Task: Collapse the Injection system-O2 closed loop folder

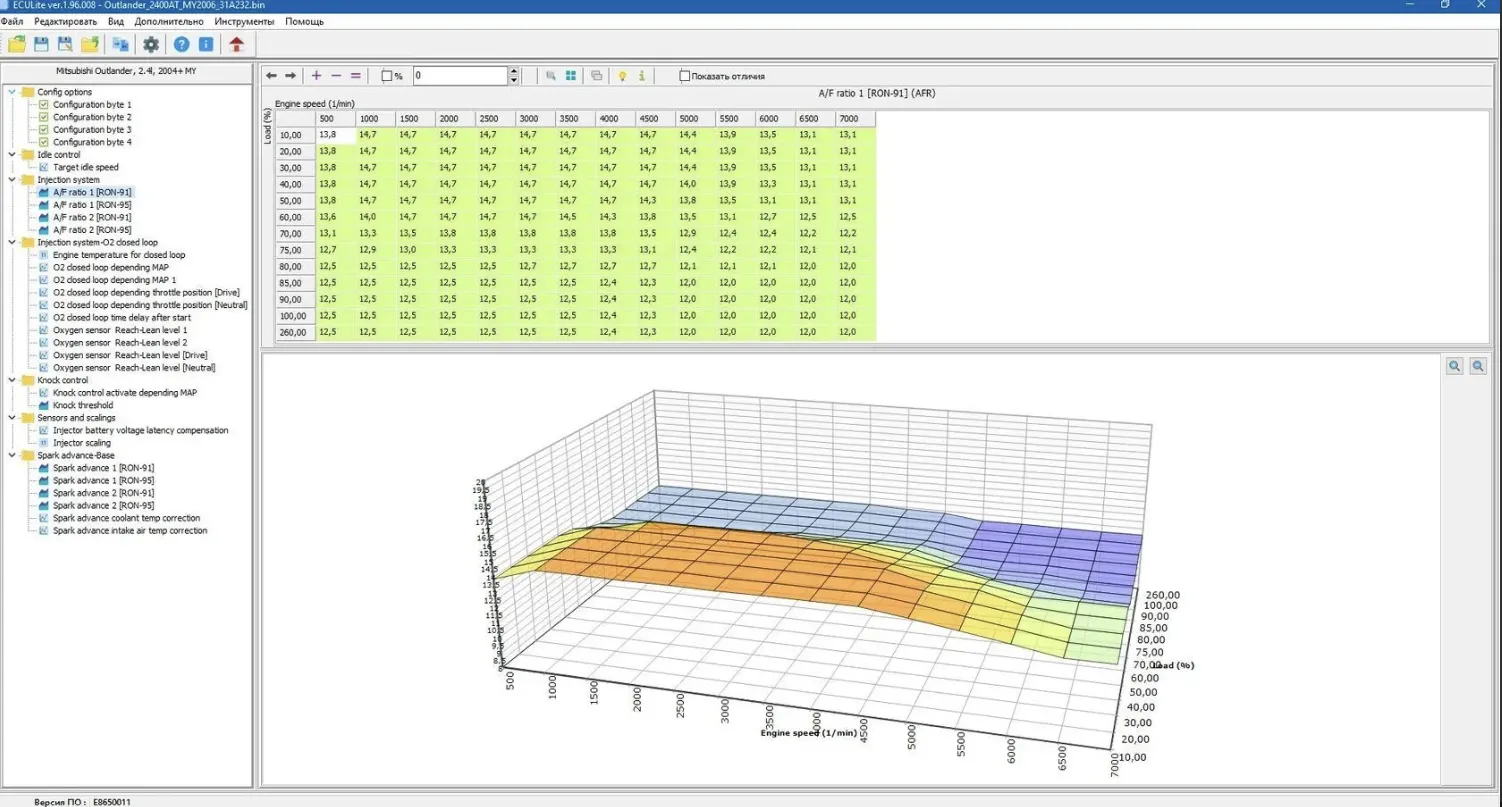Action: click(x=12, y=242)
